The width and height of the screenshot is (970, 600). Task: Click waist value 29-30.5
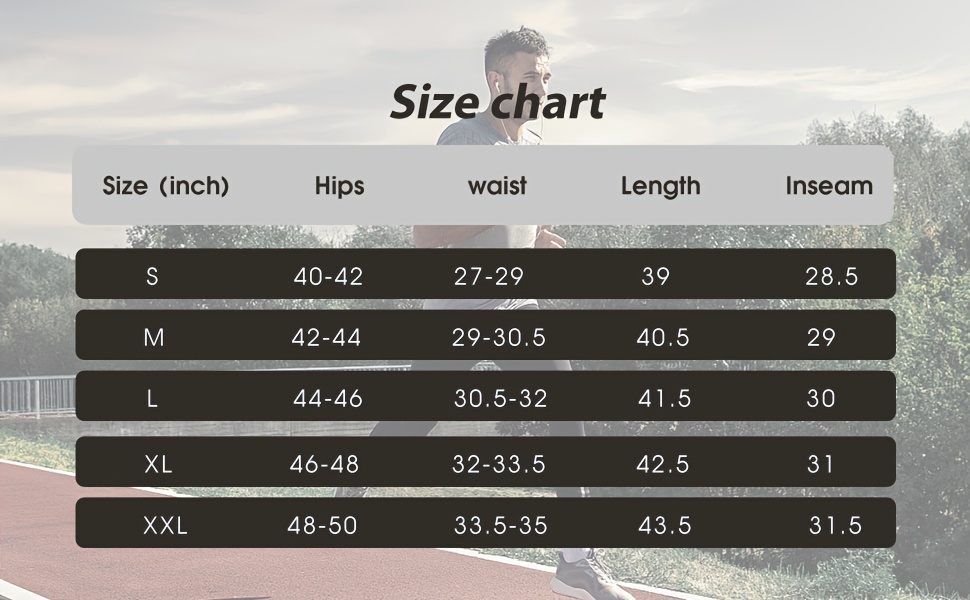coord(498,338)
